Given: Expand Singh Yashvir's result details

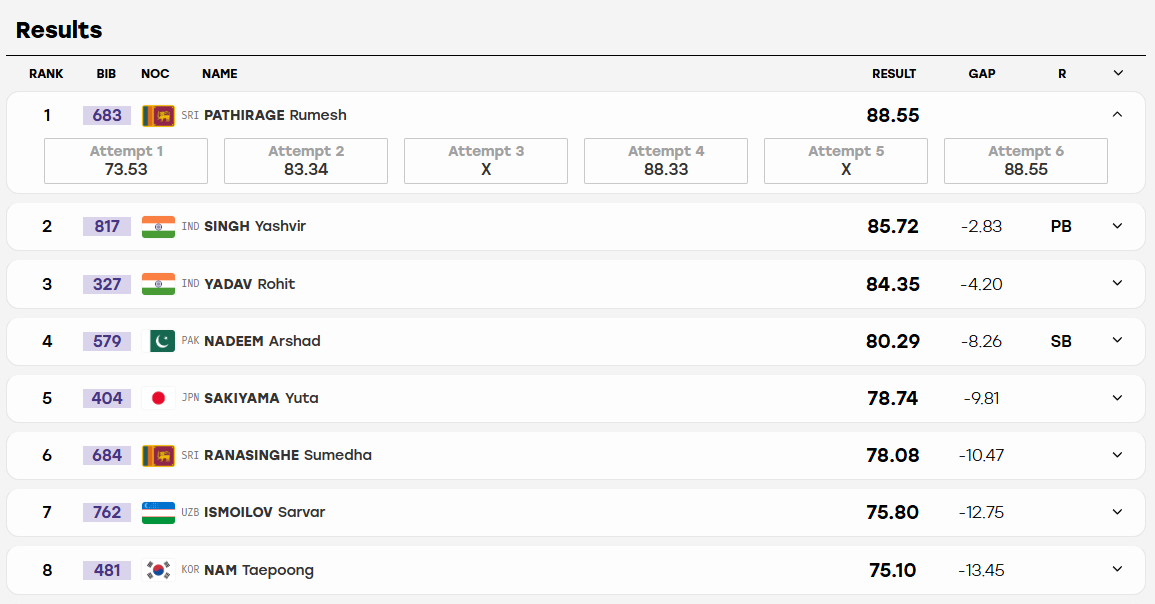Looking at the screenshot, I should click(1117, 226).
